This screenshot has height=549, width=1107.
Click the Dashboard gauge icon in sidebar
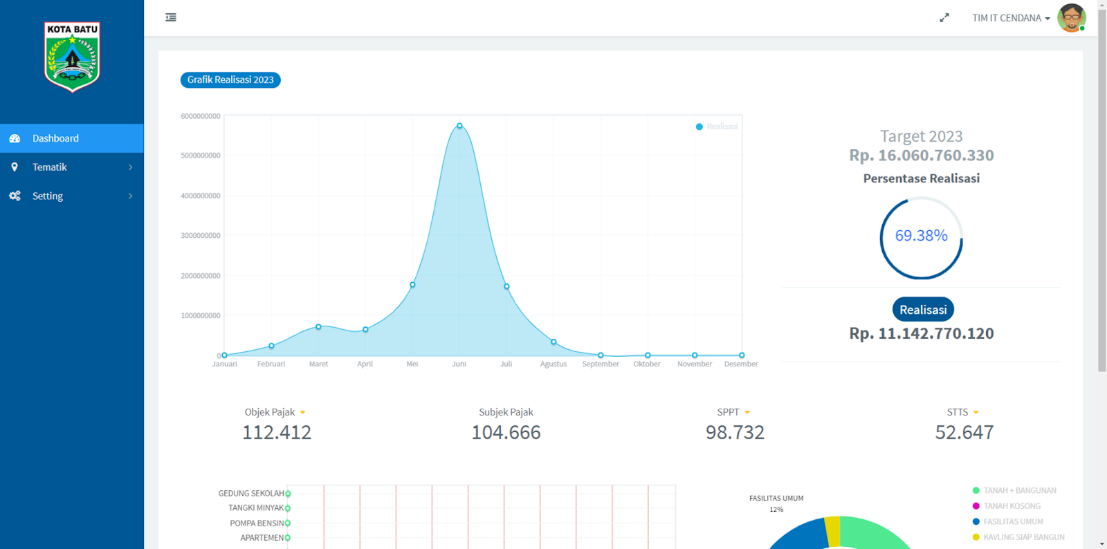click(15, 138)
